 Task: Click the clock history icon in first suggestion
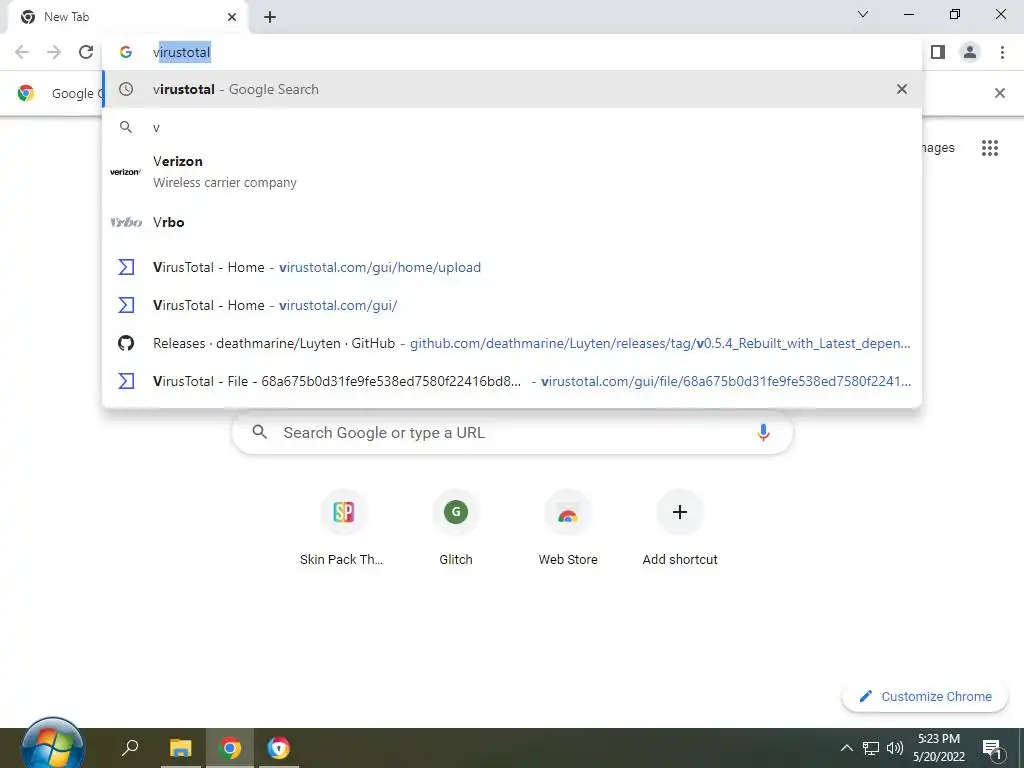tap(126, 89)
